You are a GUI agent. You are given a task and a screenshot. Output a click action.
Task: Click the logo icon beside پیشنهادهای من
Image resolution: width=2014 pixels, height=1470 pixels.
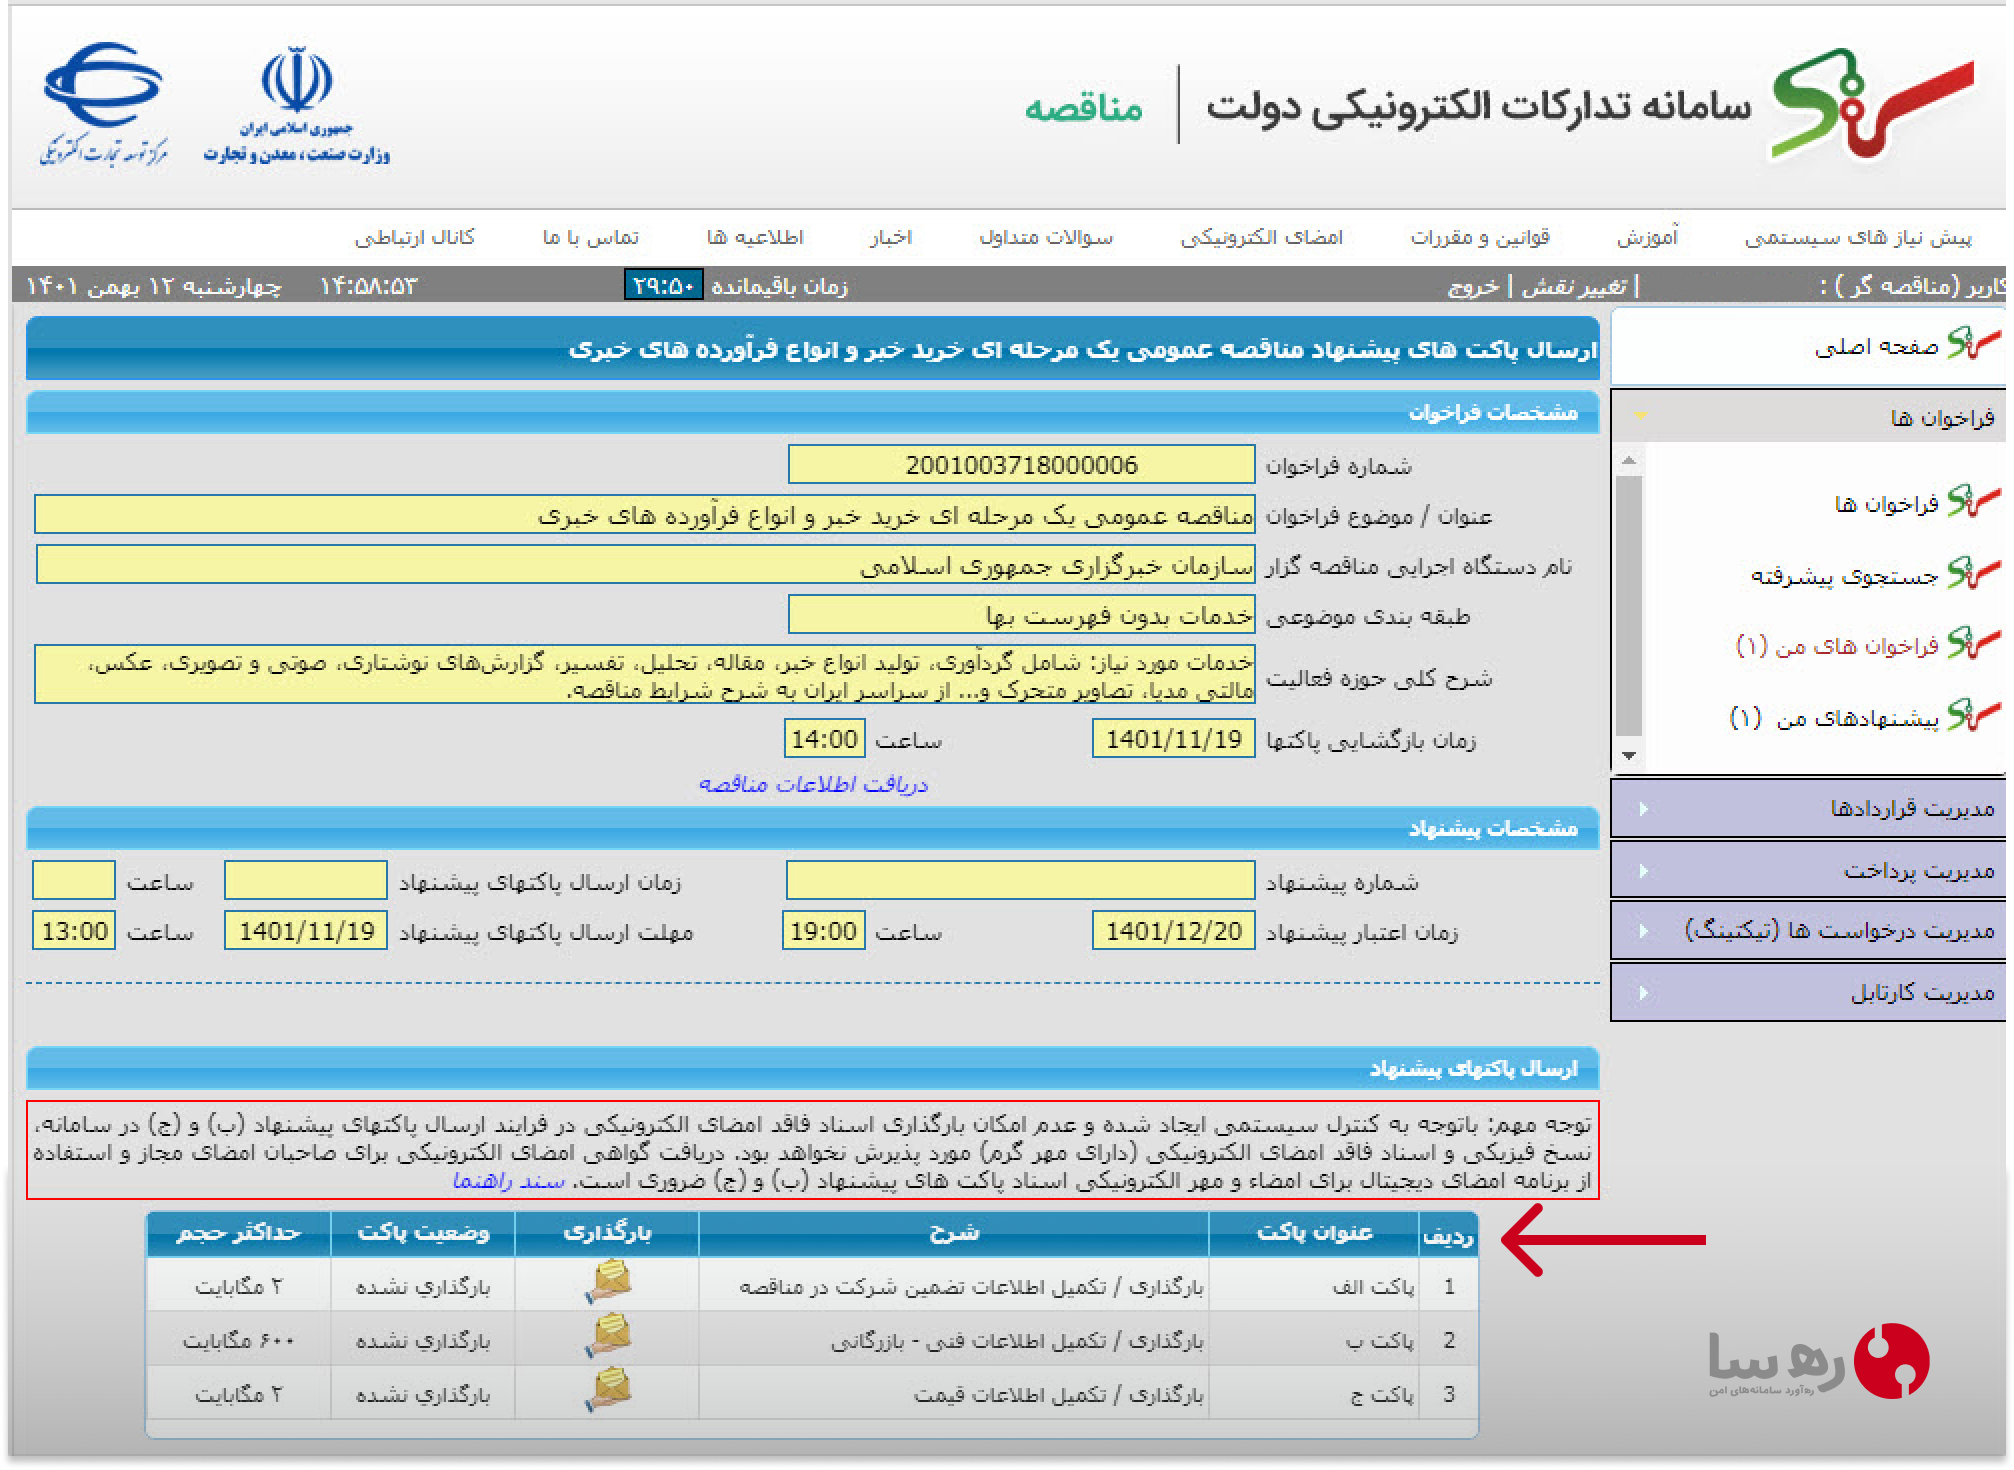point(1973,716)
